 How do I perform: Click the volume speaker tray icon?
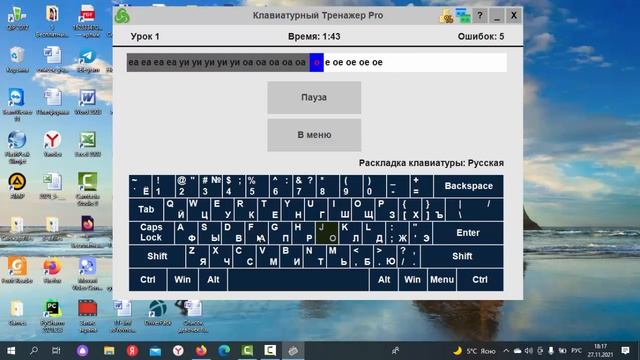[529, 351]
